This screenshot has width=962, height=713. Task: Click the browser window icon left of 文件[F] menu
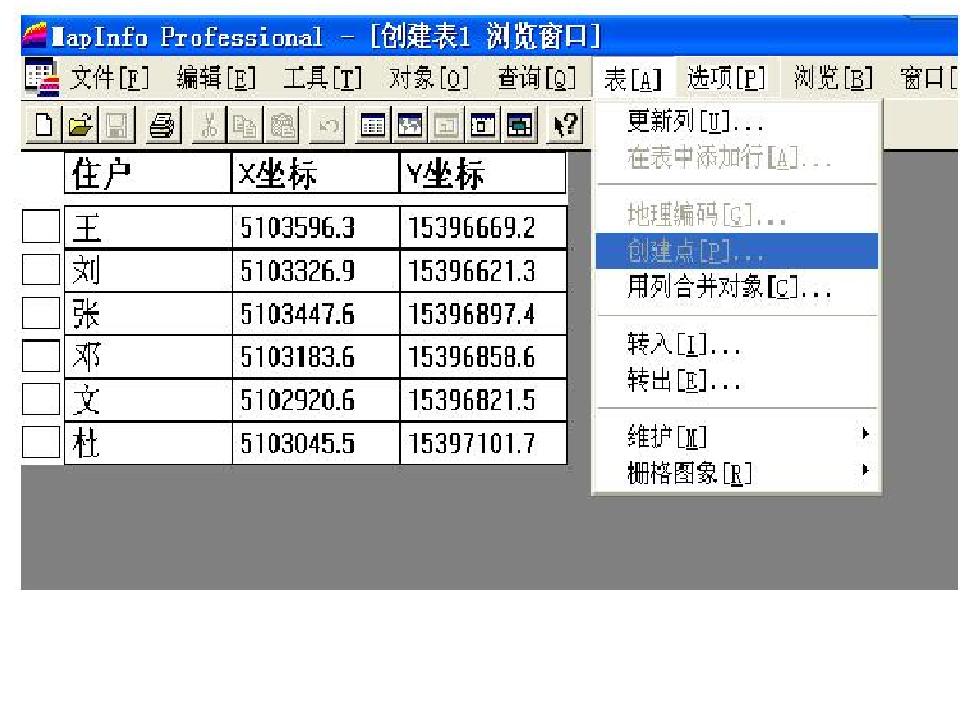click(x=42, y=78)
